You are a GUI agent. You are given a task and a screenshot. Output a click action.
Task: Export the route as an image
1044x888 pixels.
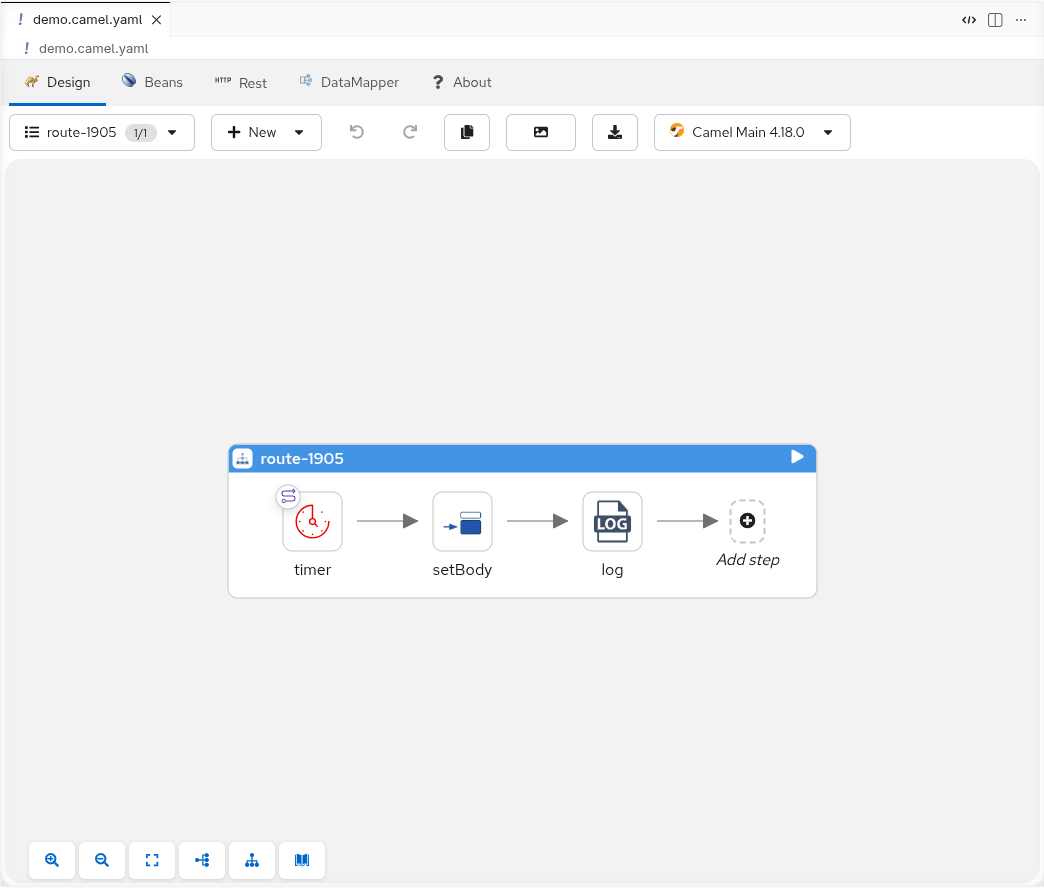click(x=540, y=132)
